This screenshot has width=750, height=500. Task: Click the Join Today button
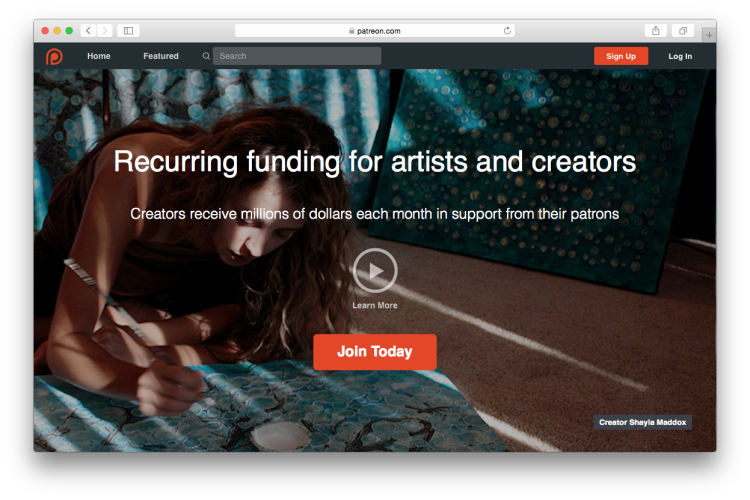(x=375, y=352)
